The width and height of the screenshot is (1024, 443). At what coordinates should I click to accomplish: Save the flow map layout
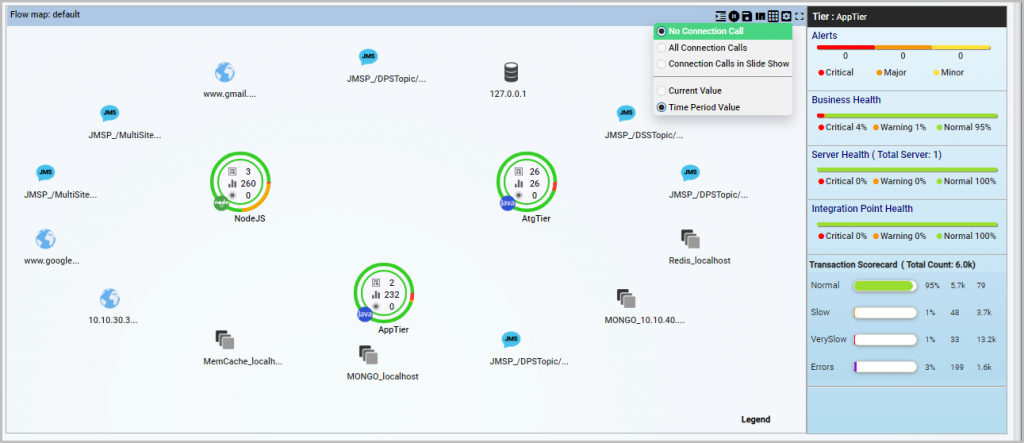746,16
